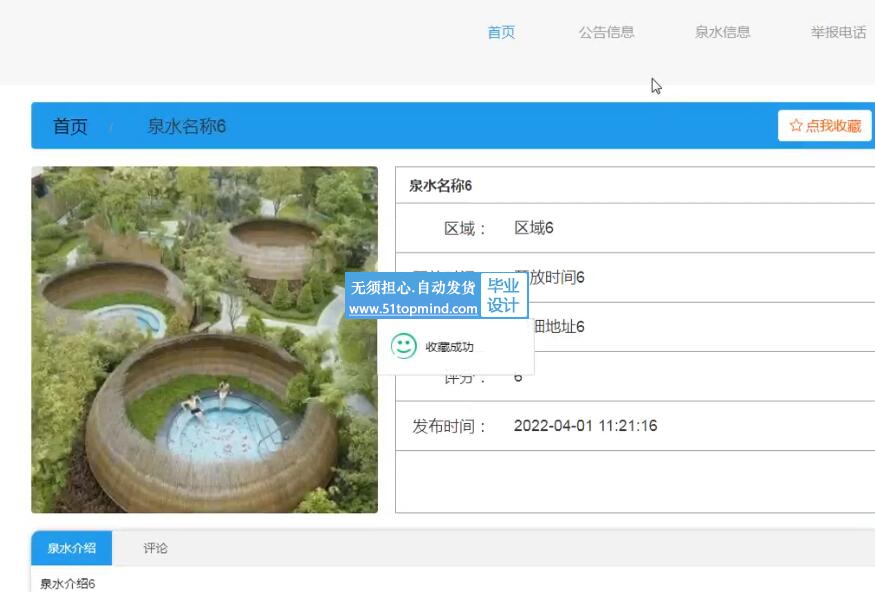Click the date 2022-04-01 11:21:16
This screenshot has height=592, width=875.
[585, 426]
